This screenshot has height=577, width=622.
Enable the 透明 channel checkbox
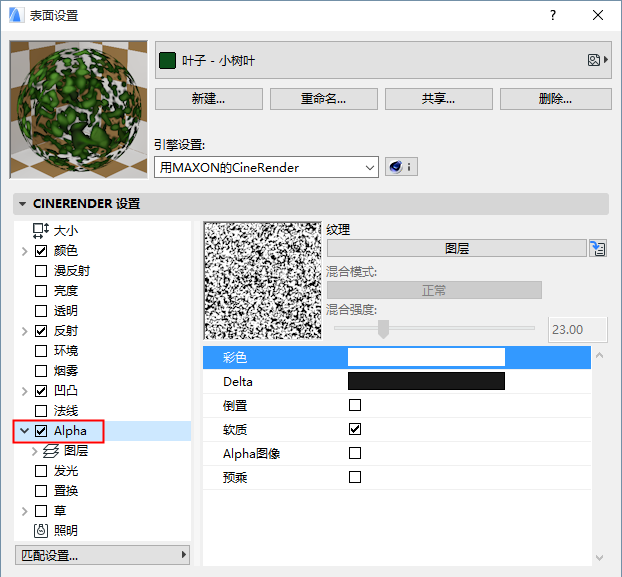point(41,311)
